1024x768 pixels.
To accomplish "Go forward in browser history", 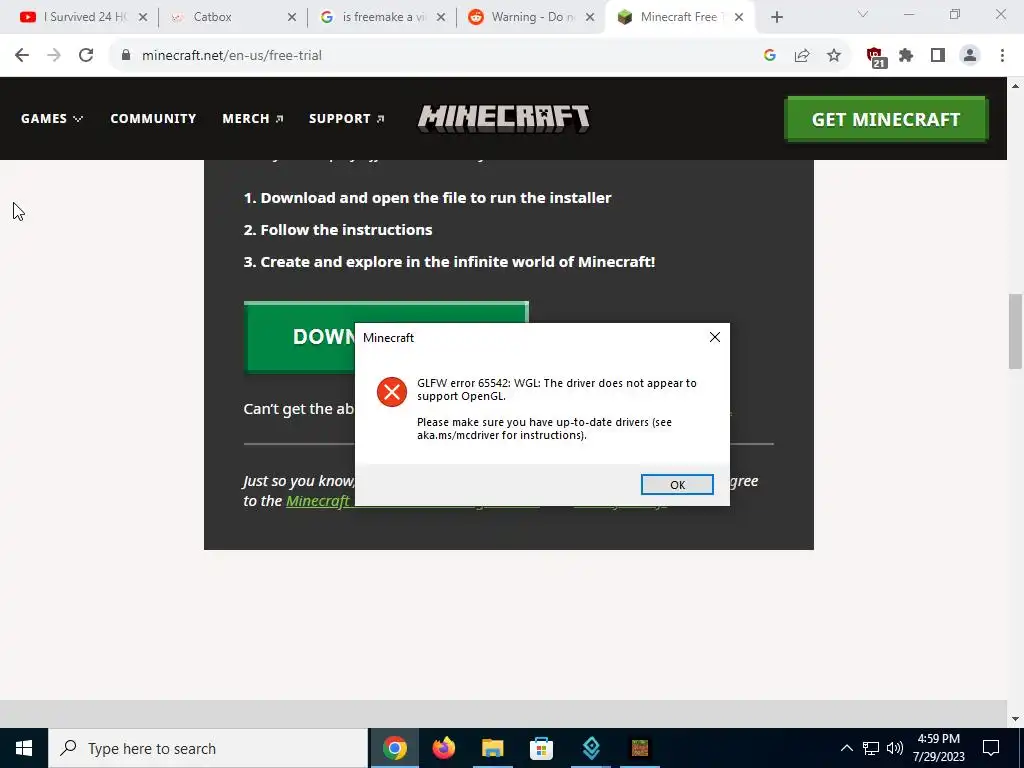I will click(x=54, y=56).
